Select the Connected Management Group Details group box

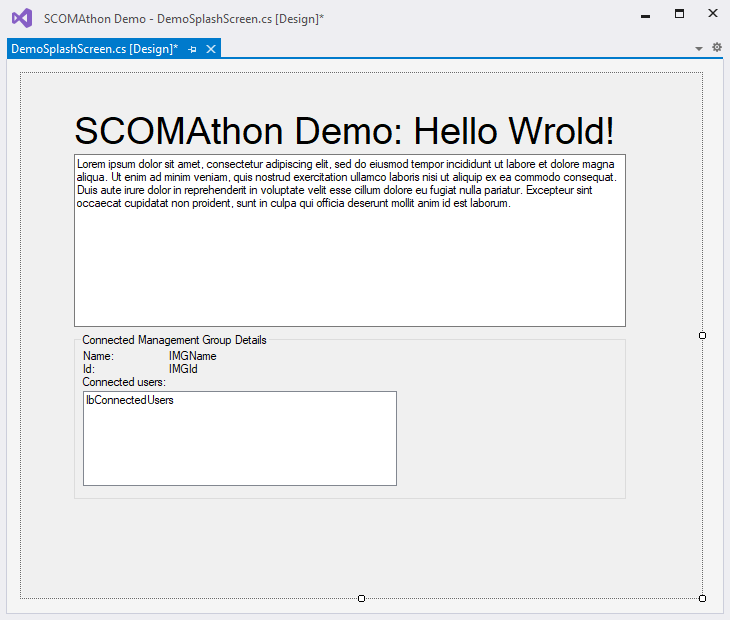coord(174,340)
